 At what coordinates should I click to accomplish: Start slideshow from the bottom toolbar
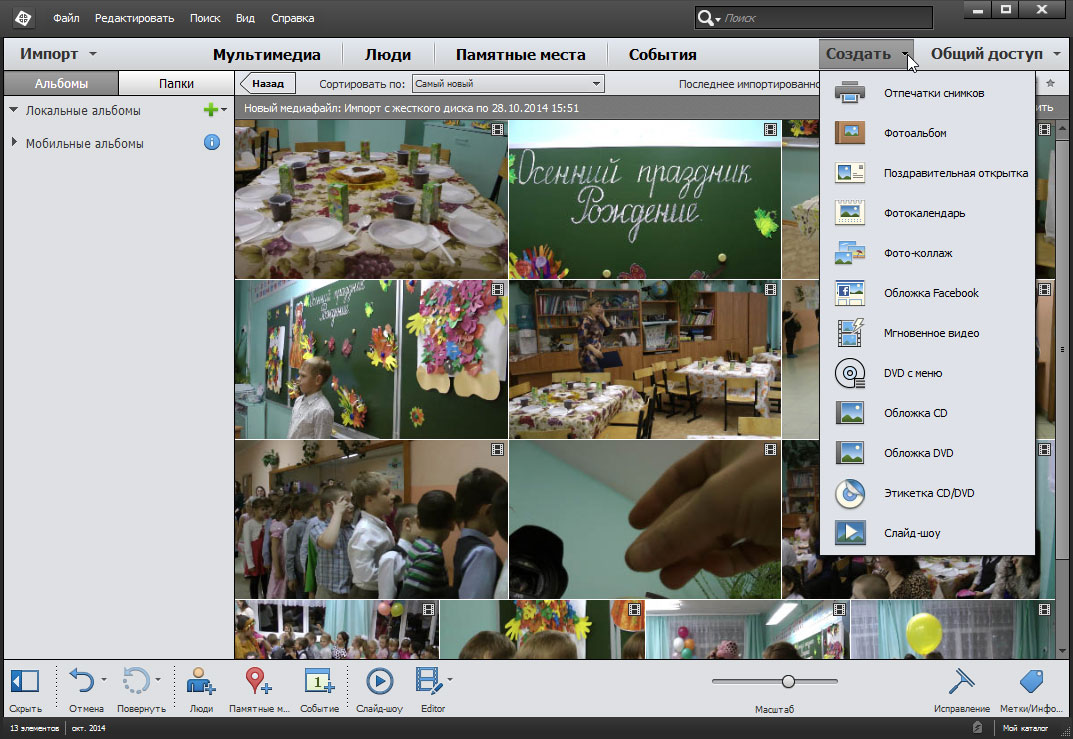tap(379, 682)
